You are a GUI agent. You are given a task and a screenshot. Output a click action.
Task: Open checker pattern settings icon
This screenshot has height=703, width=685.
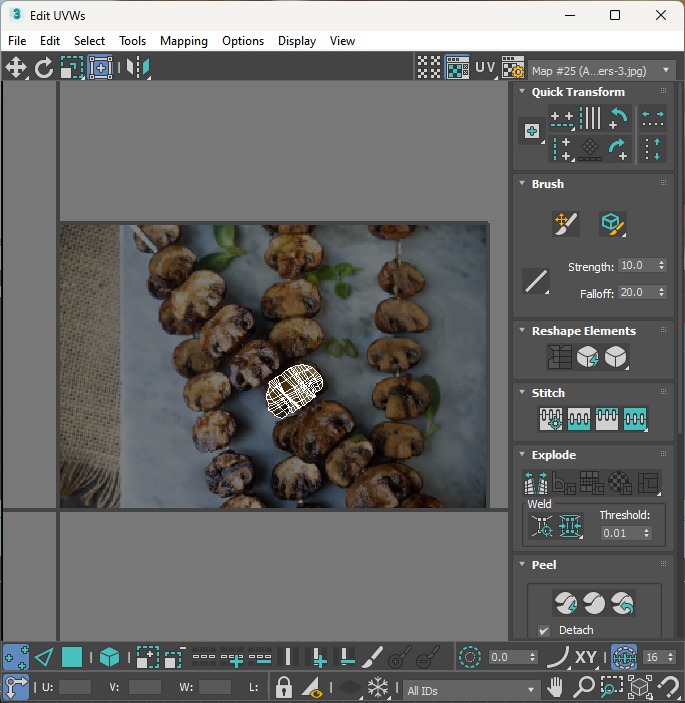click(513, 68)
